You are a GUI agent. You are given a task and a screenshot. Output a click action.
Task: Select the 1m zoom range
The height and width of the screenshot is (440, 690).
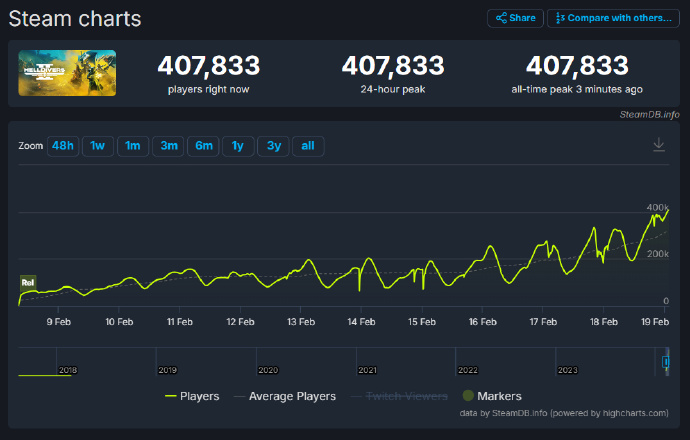click(x=132, y=146)
